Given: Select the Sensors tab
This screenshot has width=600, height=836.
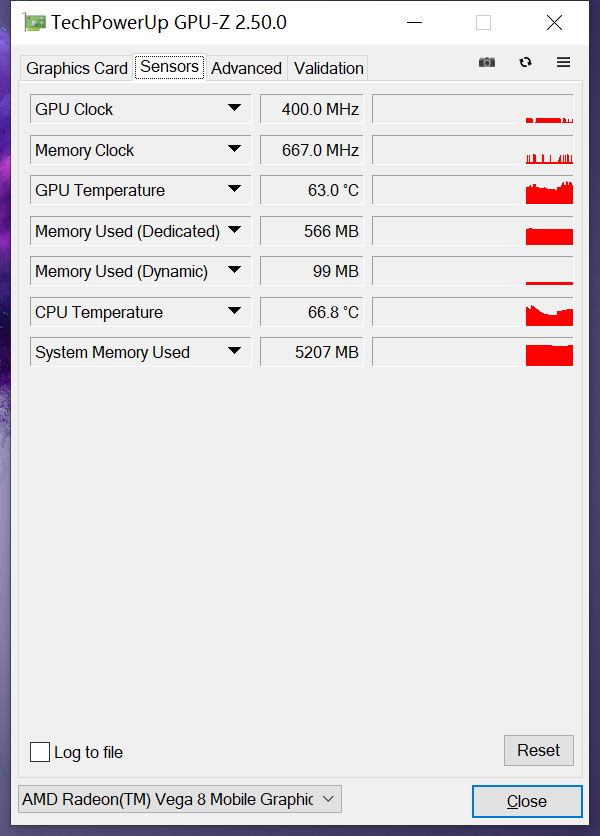Looking at the screenshot, I should coord(169,67).
